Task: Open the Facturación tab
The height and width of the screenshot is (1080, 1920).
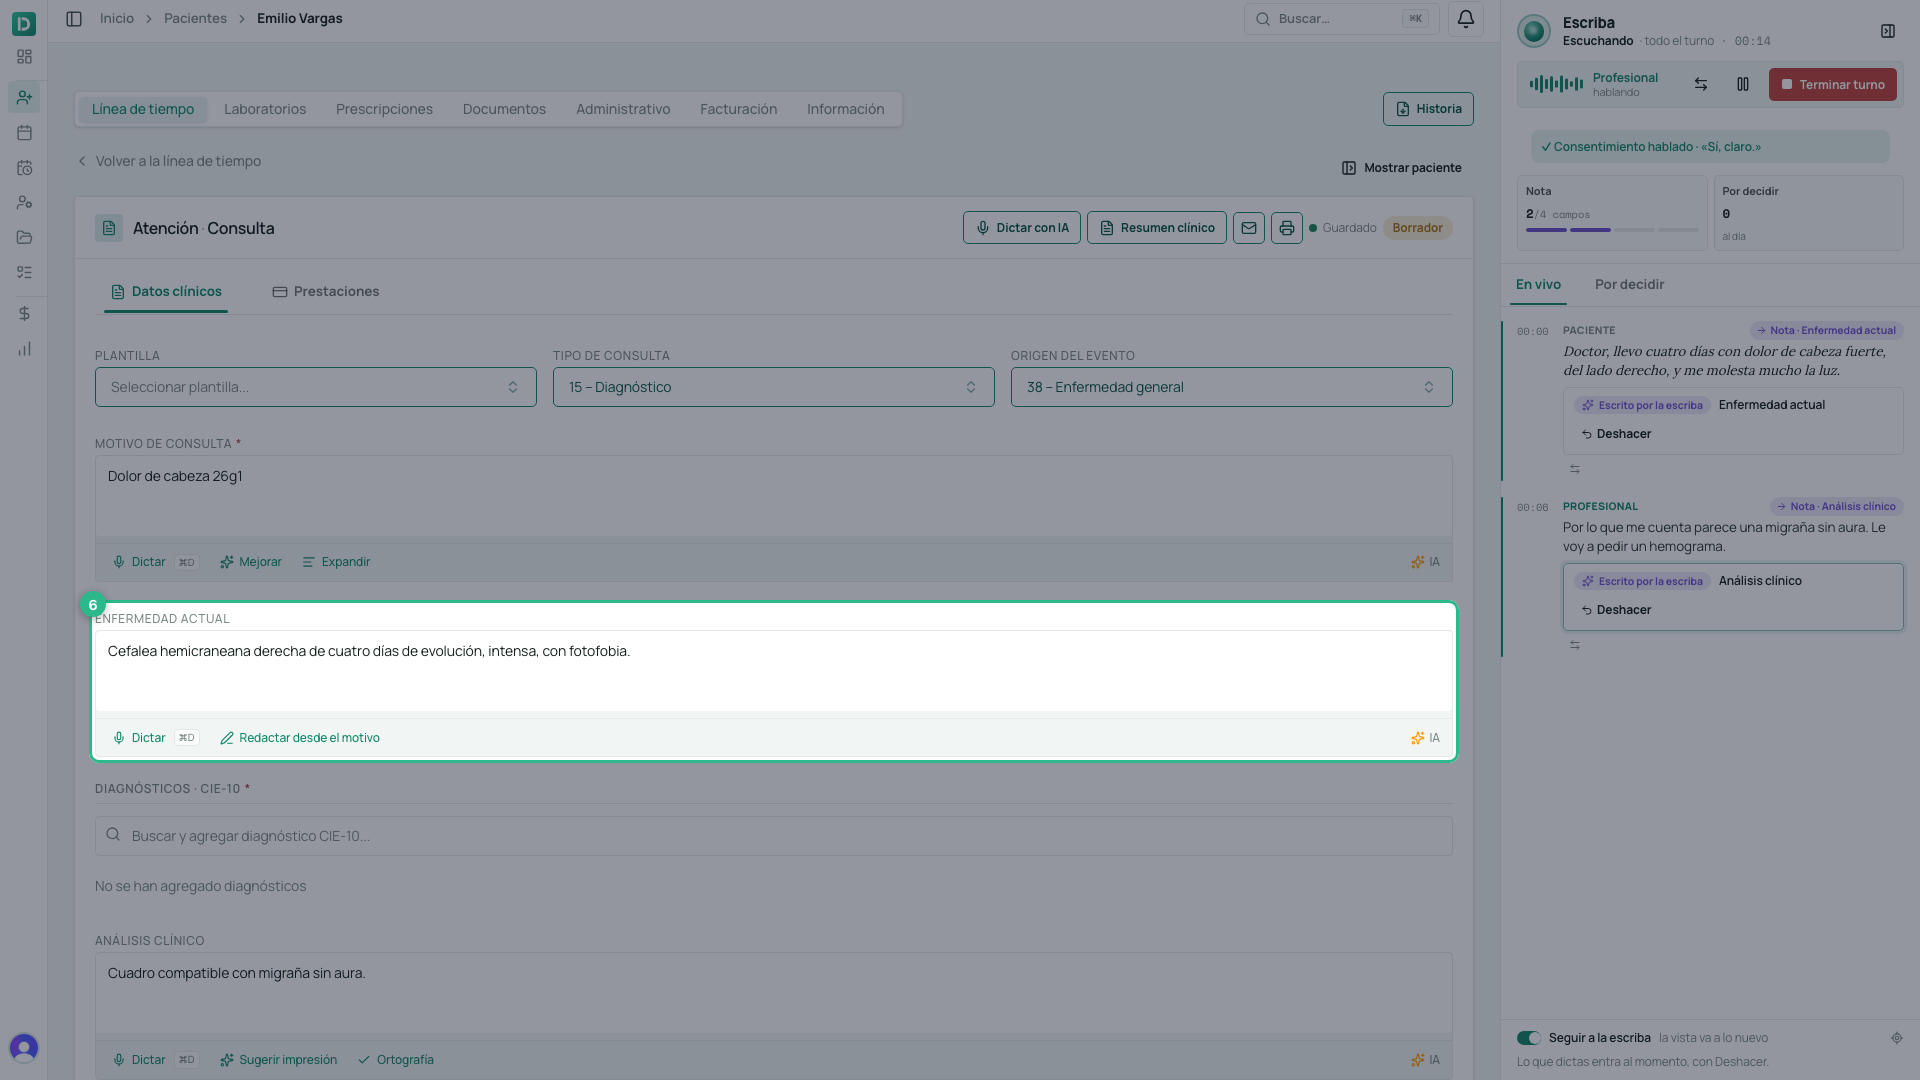Action: (x=738, y=109)
